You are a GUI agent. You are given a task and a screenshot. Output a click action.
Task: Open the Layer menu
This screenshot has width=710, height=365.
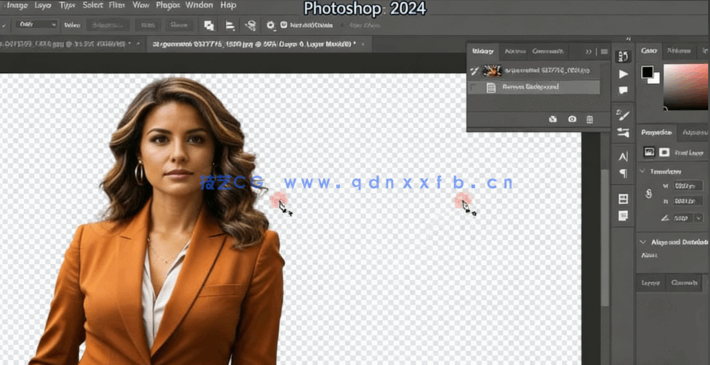point(43,6)
